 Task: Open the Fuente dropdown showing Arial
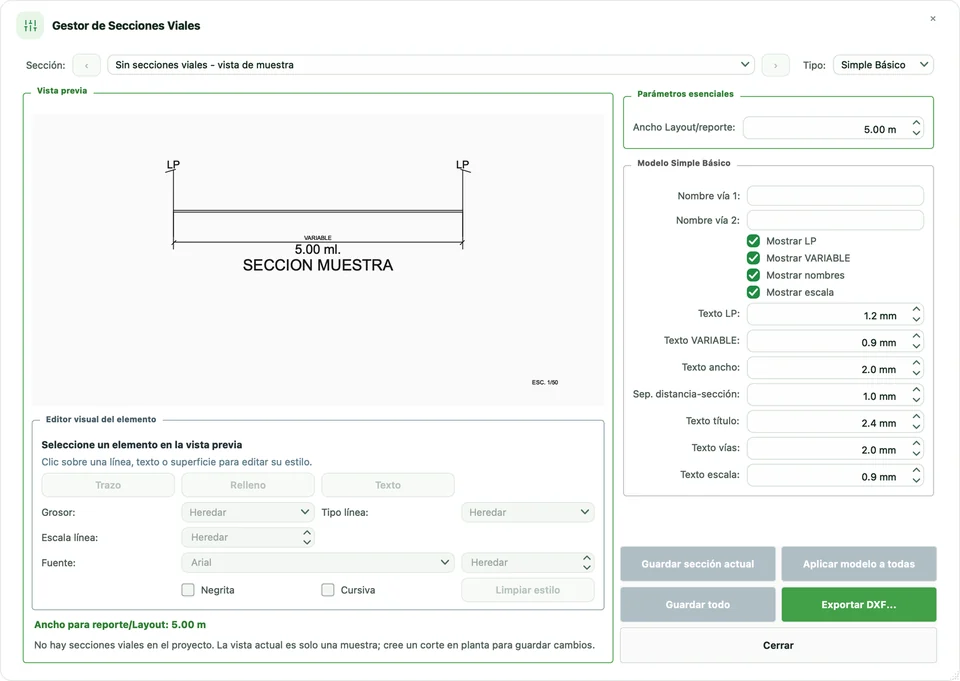tap(318, 562)
